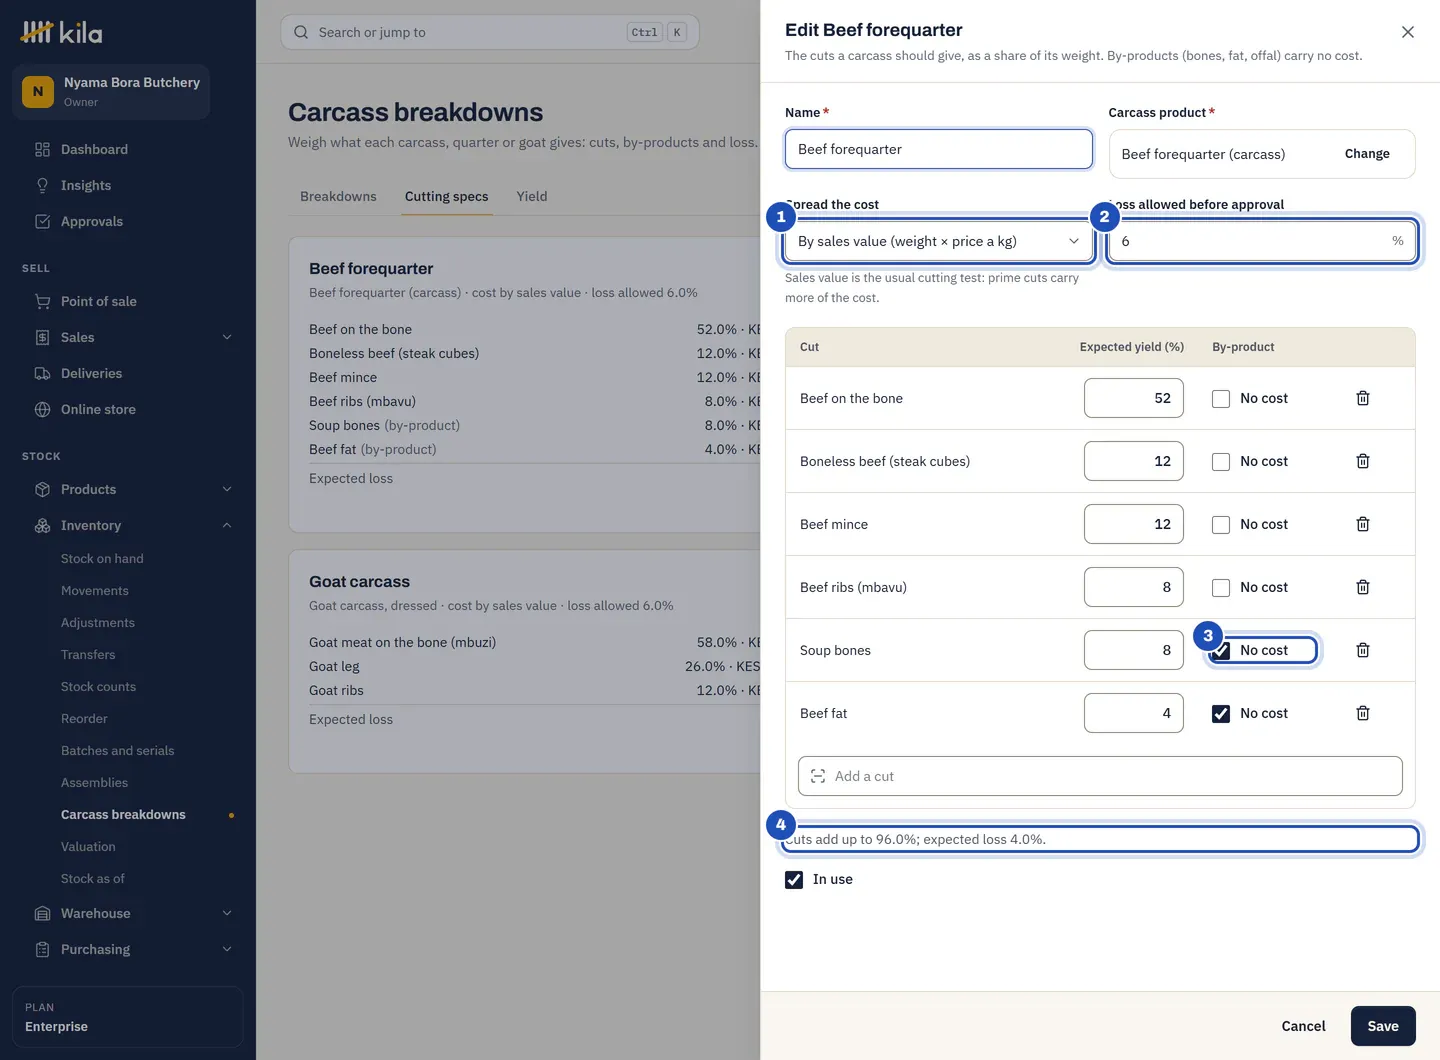Open the Yield tab

(532, 196)
